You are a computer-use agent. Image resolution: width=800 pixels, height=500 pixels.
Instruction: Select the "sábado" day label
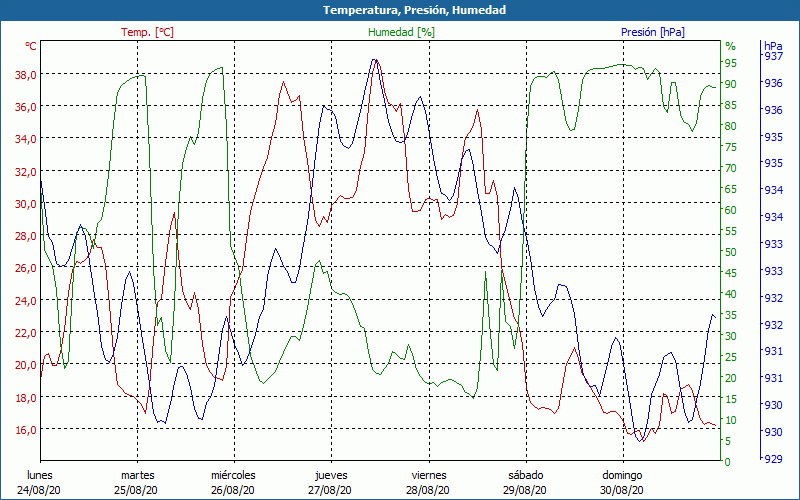click(x=526, y=476)
